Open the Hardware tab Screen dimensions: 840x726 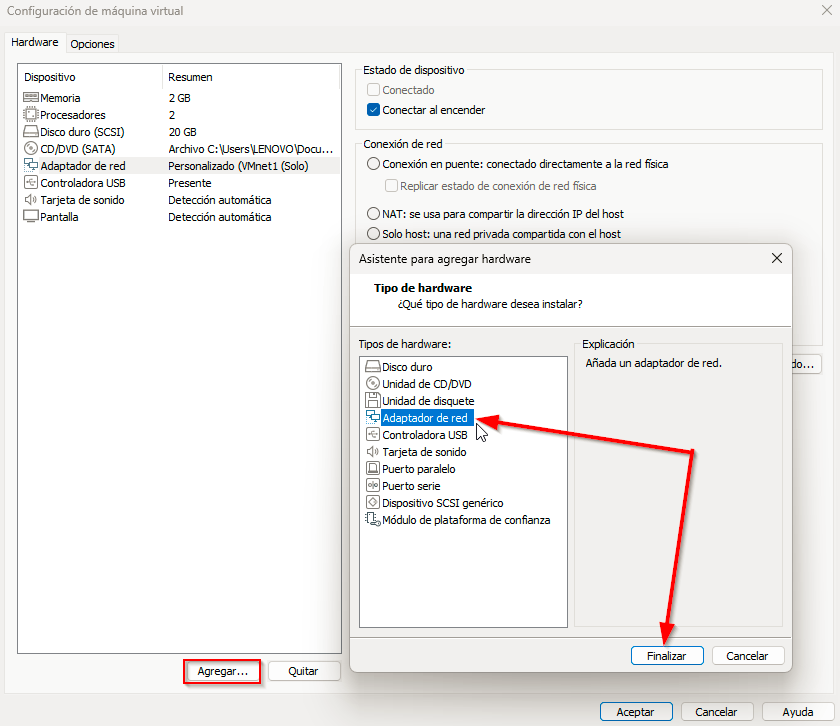click(35, 43)
